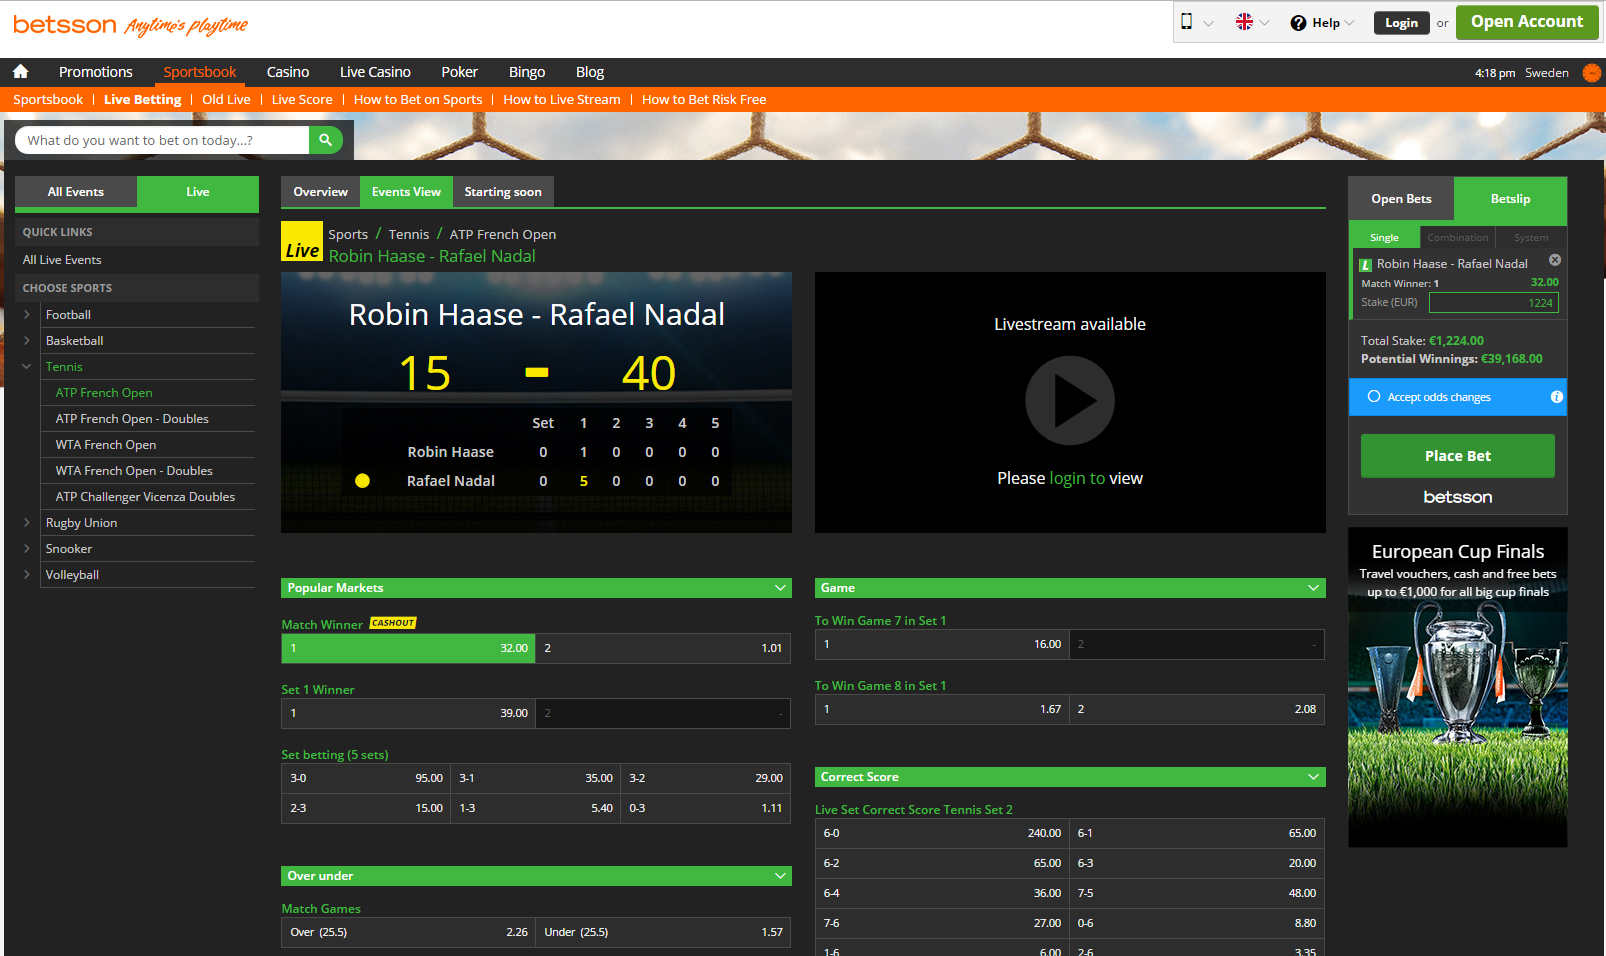Click the search magnifier icon
Image resolution: width=1606 pixels, height=956 pixels.
[x=326, y=140]
